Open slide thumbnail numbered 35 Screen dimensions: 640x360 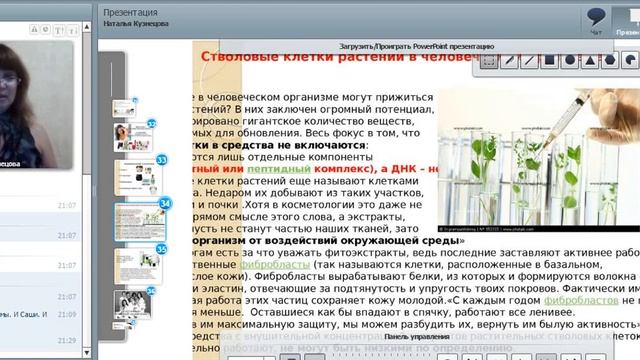tap(139, 266)
